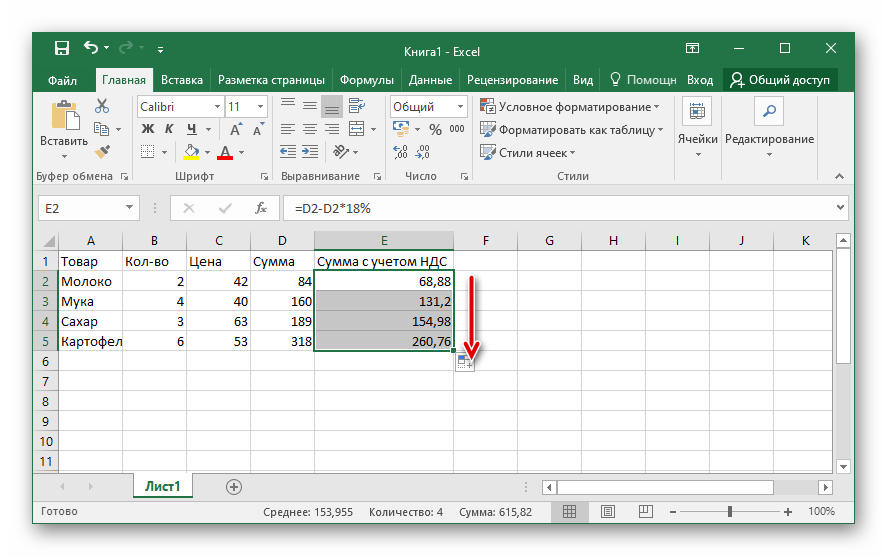Toggle italic К formatting

click(166, 129)
